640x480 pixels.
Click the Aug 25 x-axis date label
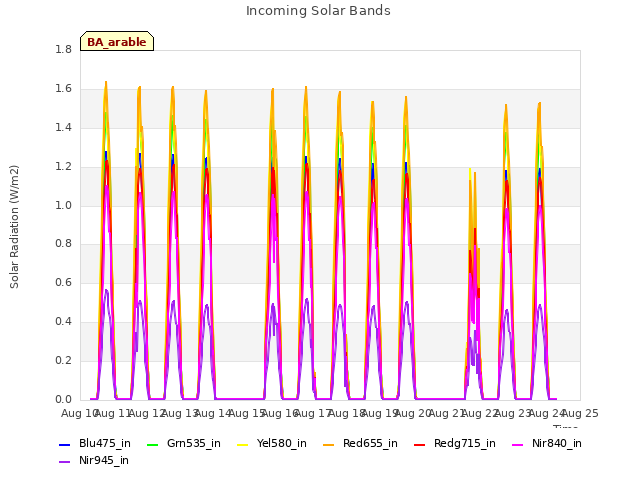580,414
